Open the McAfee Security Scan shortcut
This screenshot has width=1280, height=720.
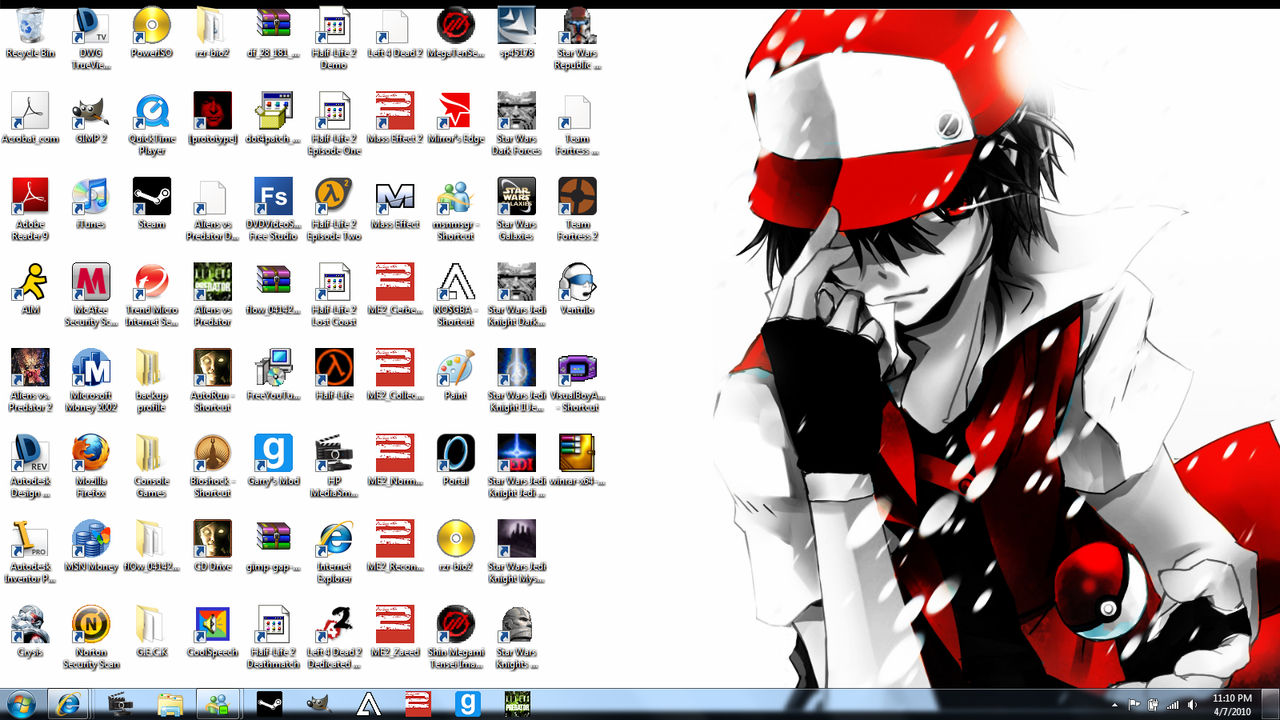(x=91, y=296)
